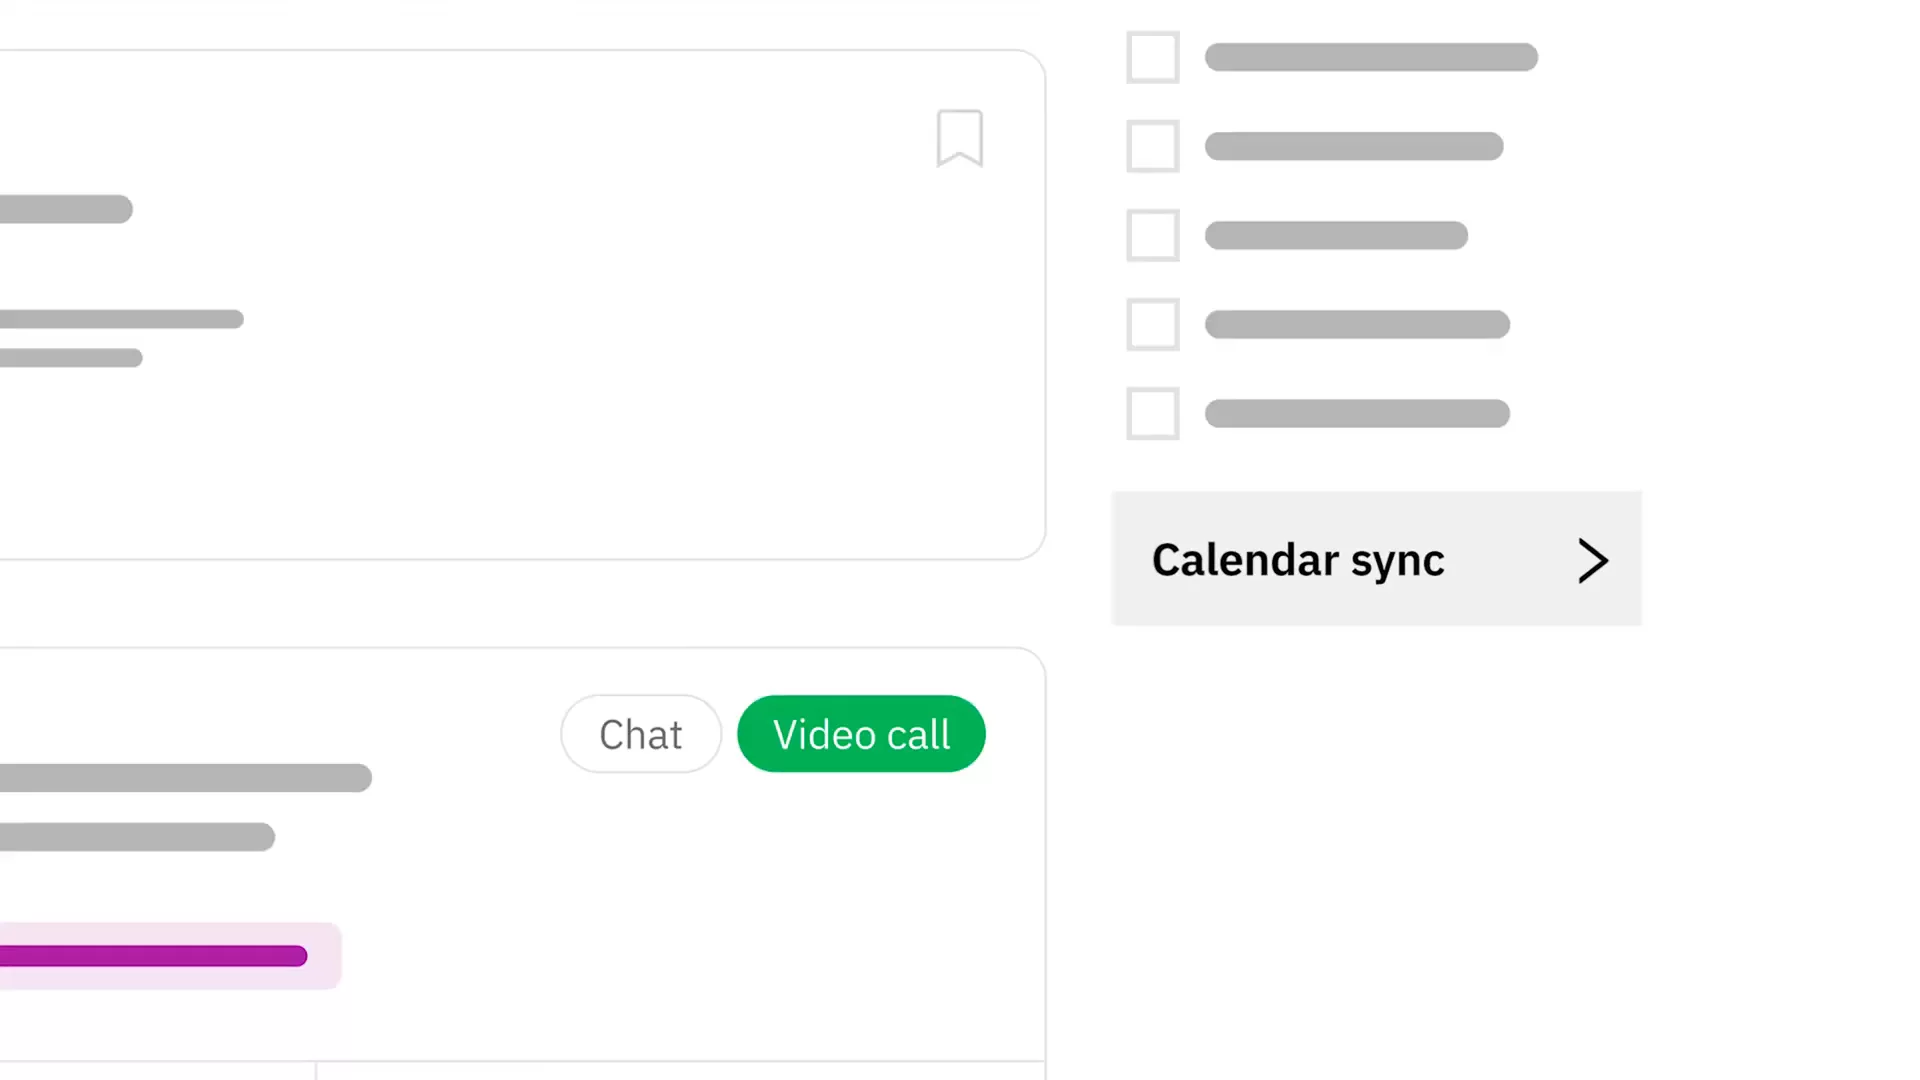Tick the first checkbox in the list
Viewport: 1920px width, 1080px height.
[1152, 57]
